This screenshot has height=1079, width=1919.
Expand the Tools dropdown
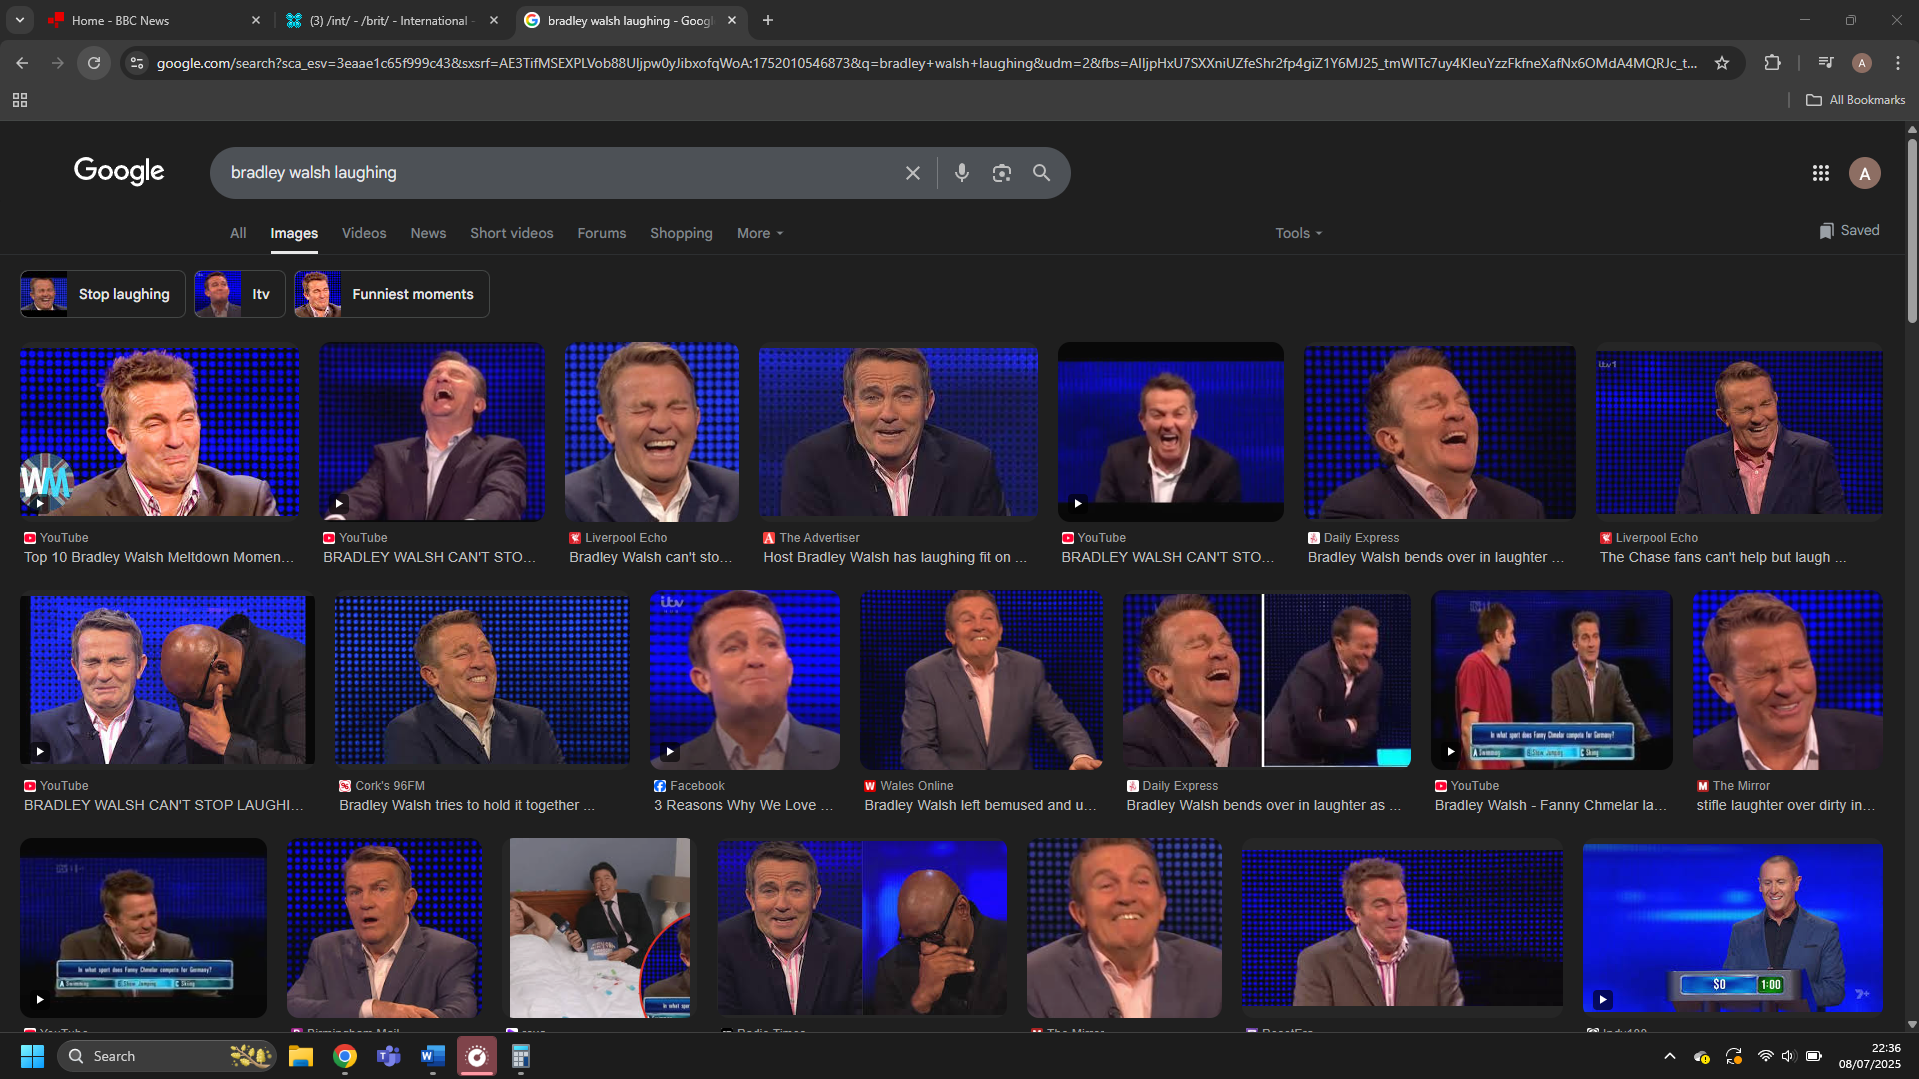pyautogui.click(x=1298, y=233)
